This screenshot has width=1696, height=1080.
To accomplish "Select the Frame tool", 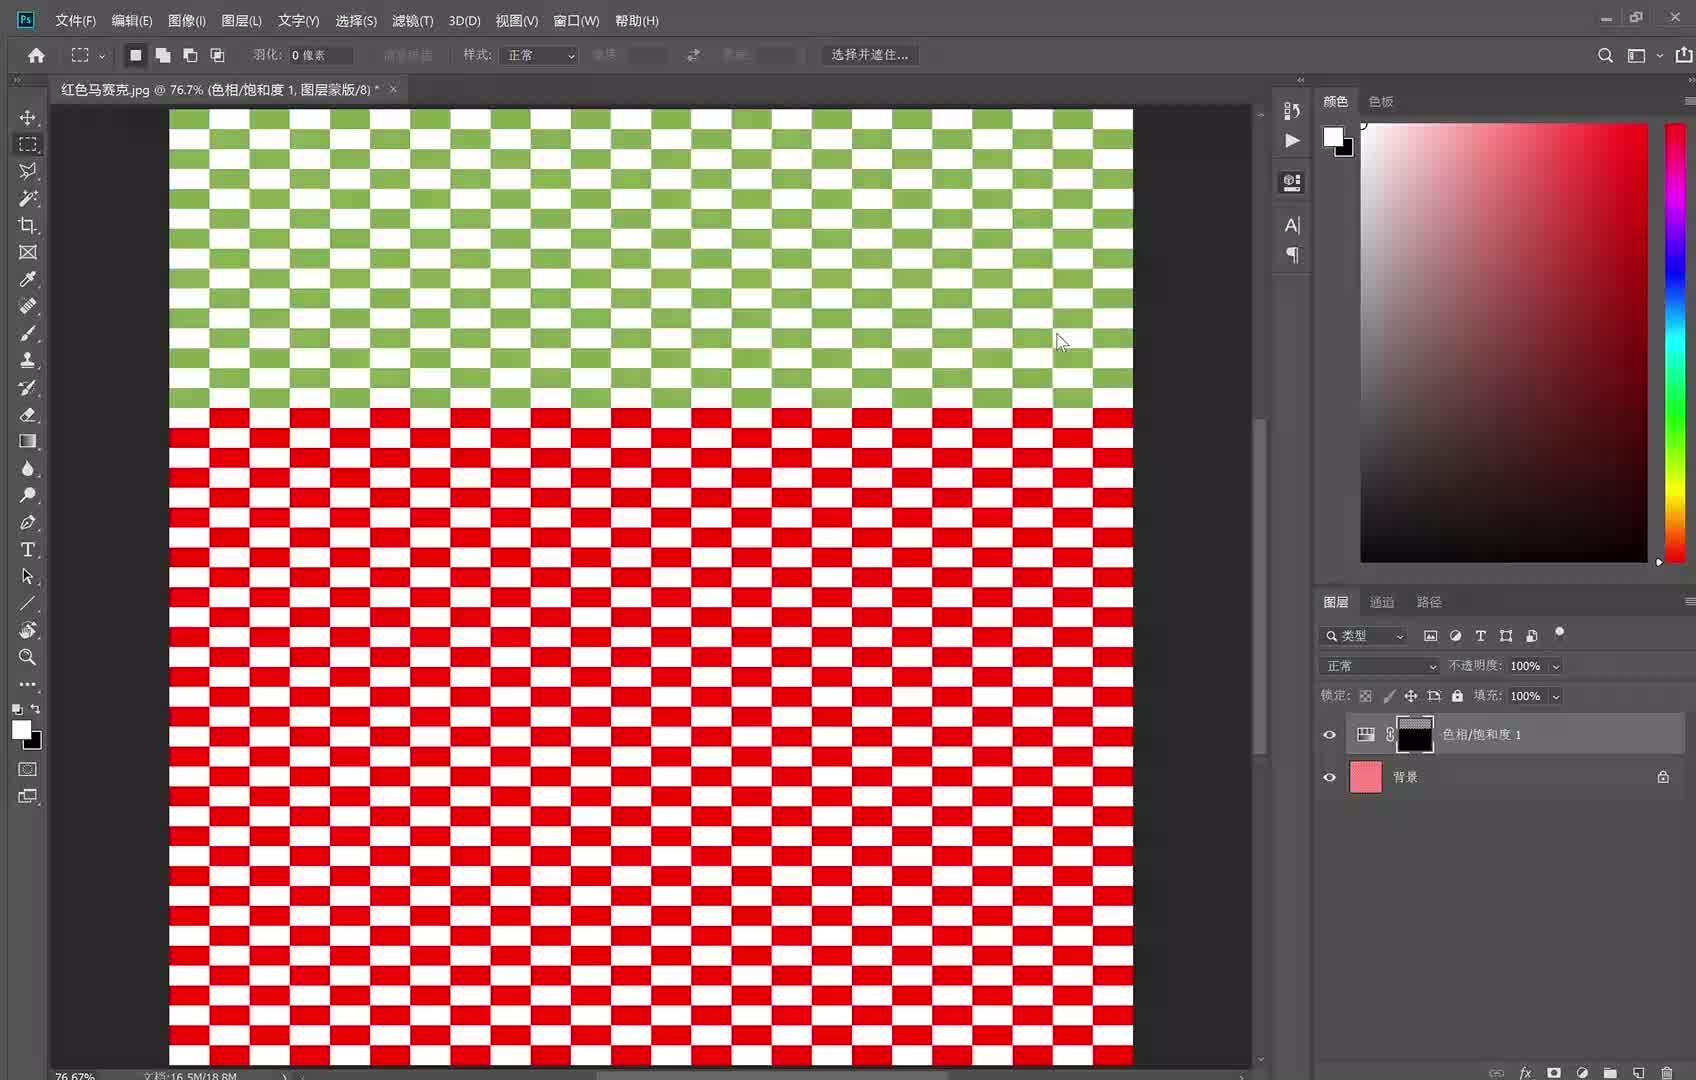I will pyautogui.click(x=27, y=253).
